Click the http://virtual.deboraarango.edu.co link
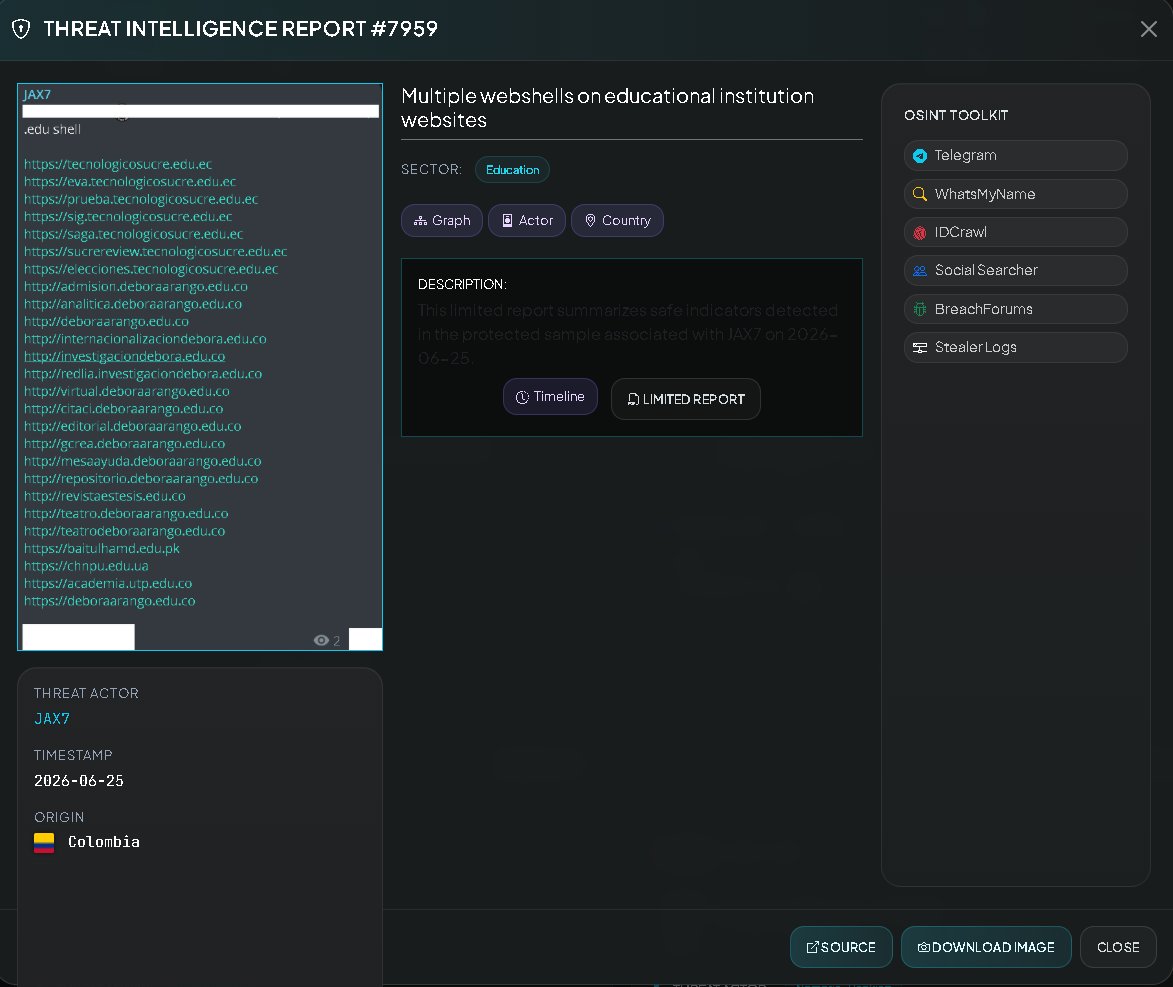The image size is (1173, 987). [126, 391]
